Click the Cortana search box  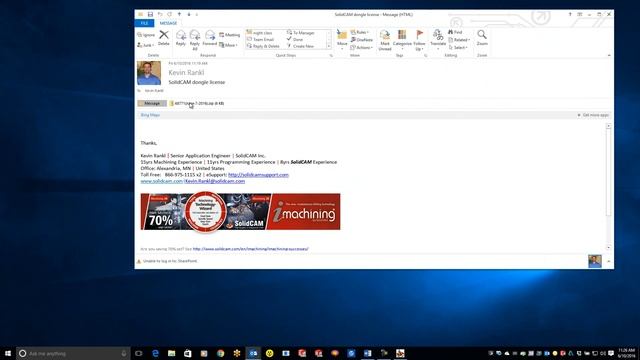tap(73, 353)
